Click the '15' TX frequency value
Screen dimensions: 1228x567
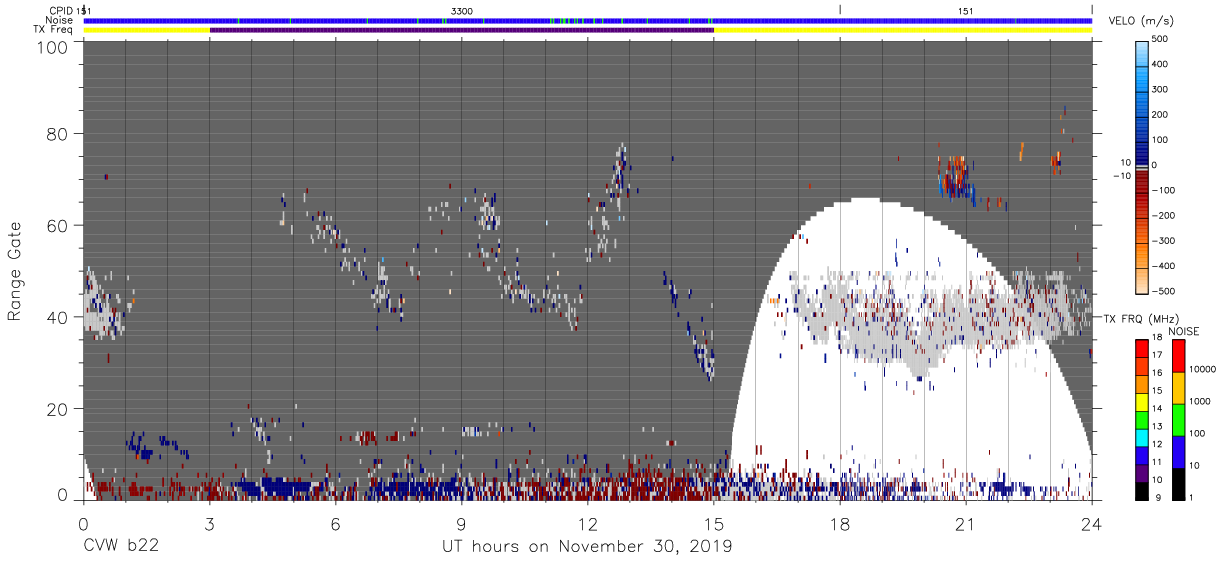click(x=1159, y=392)
